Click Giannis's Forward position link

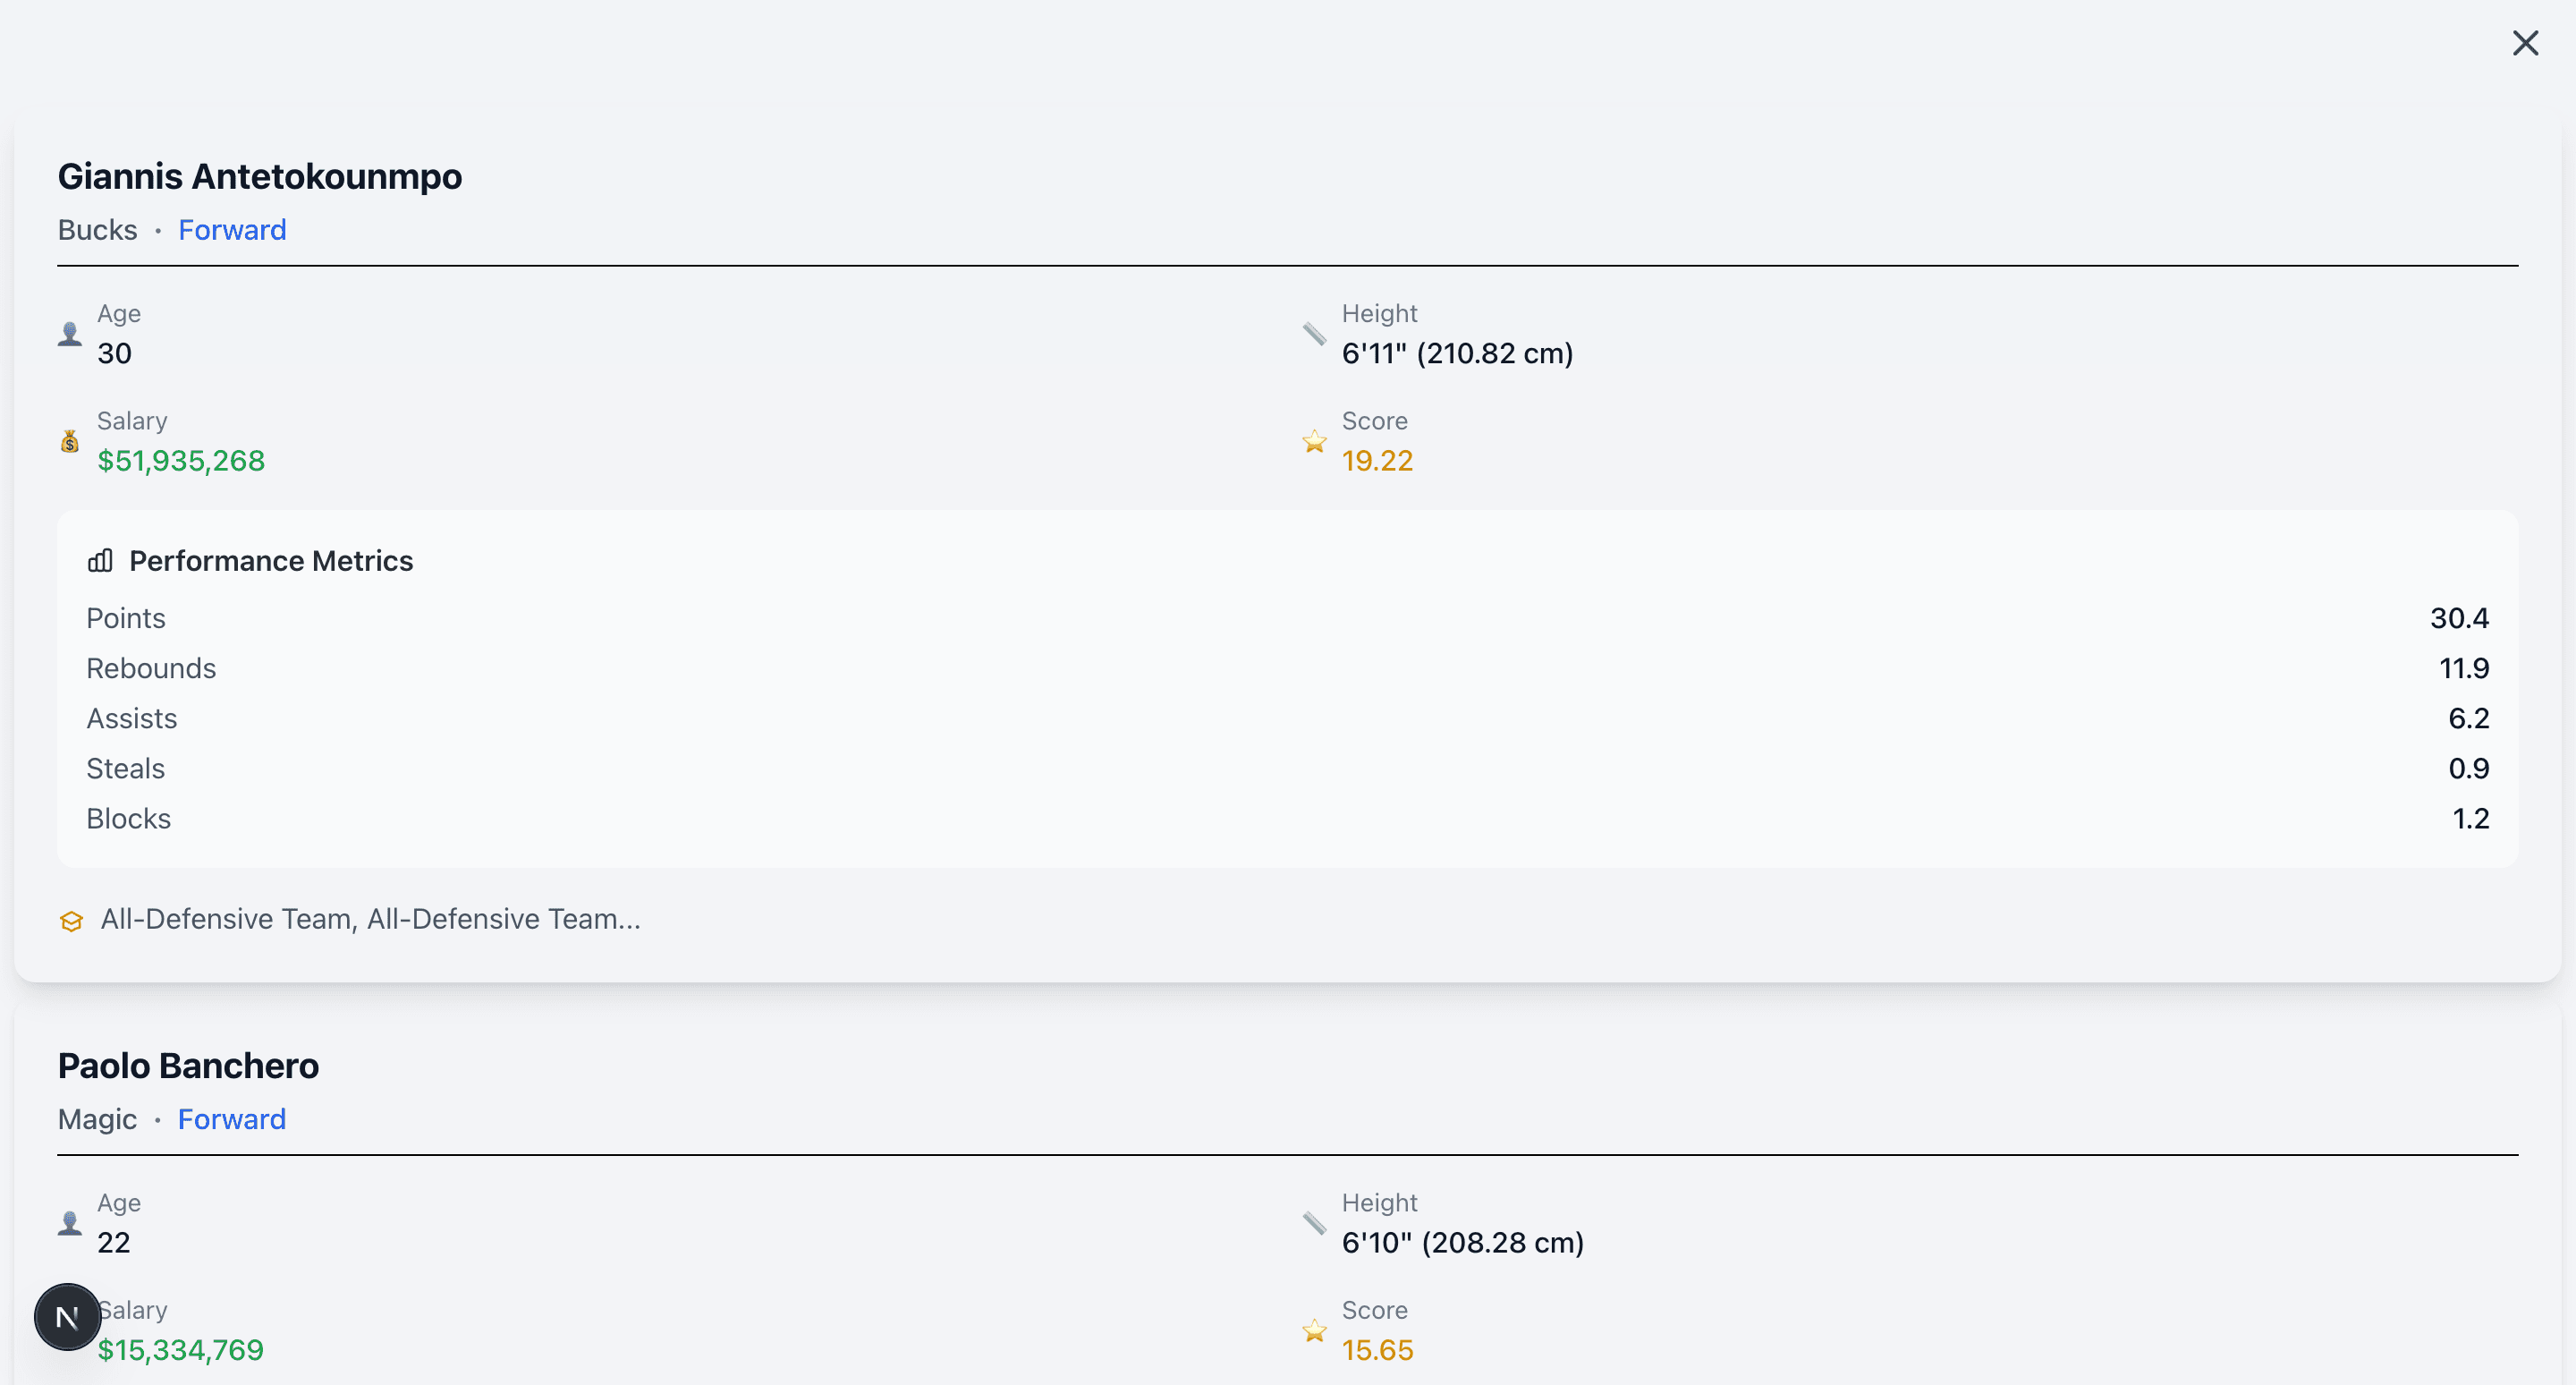click(x=232, y=230)
